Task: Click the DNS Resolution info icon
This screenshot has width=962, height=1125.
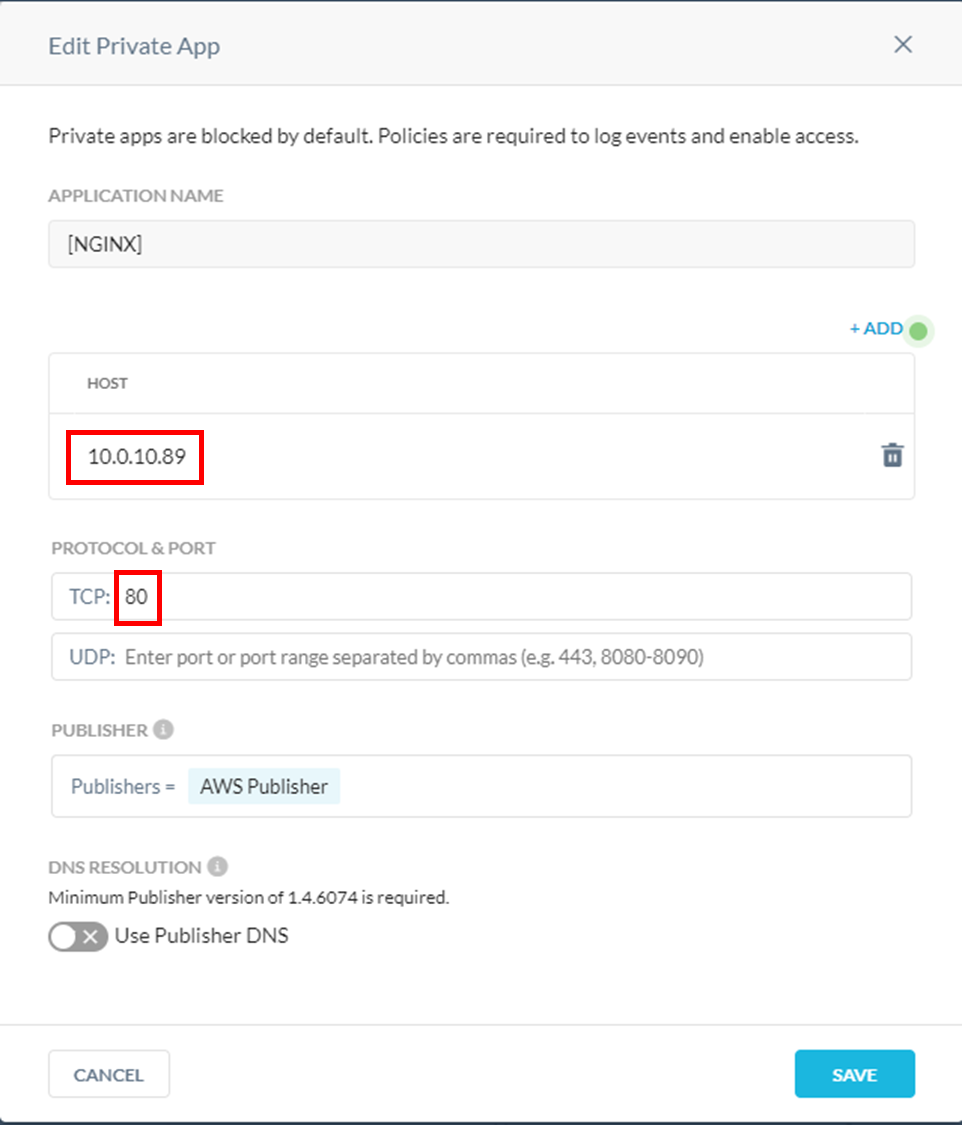Action: (x=215, y=866)
